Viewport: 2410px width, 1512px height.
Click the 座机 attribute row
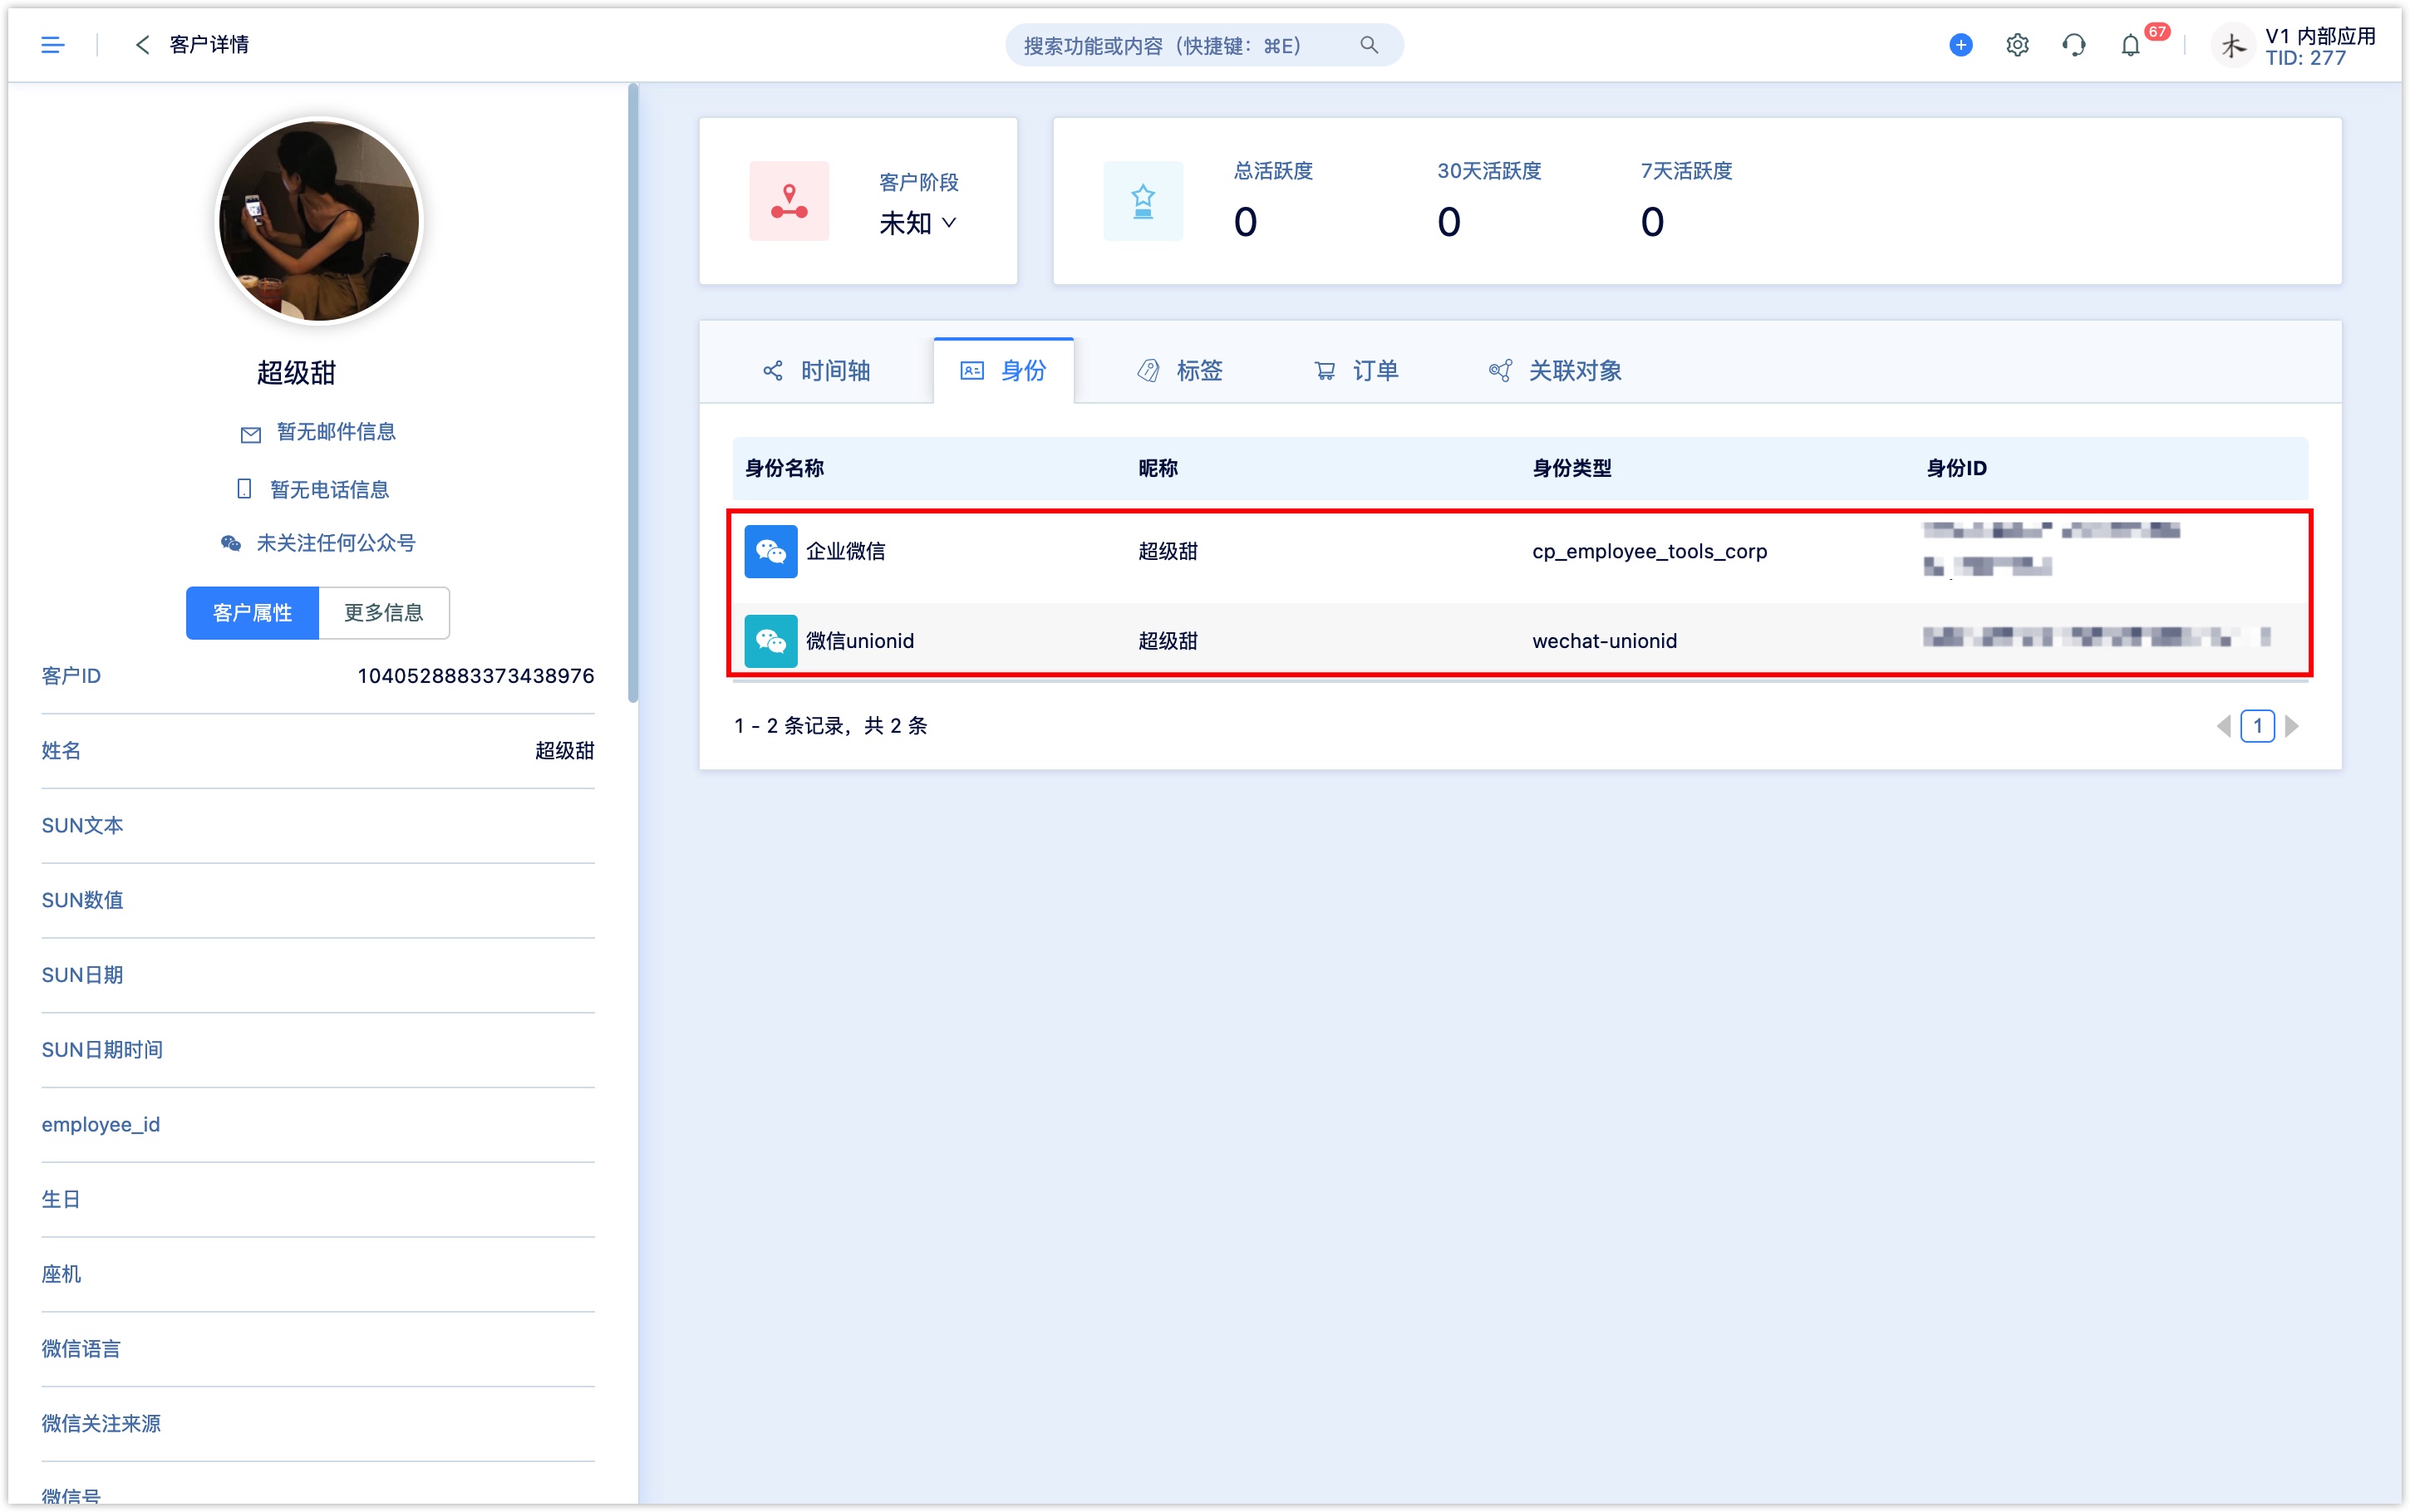coord(318,1275)
